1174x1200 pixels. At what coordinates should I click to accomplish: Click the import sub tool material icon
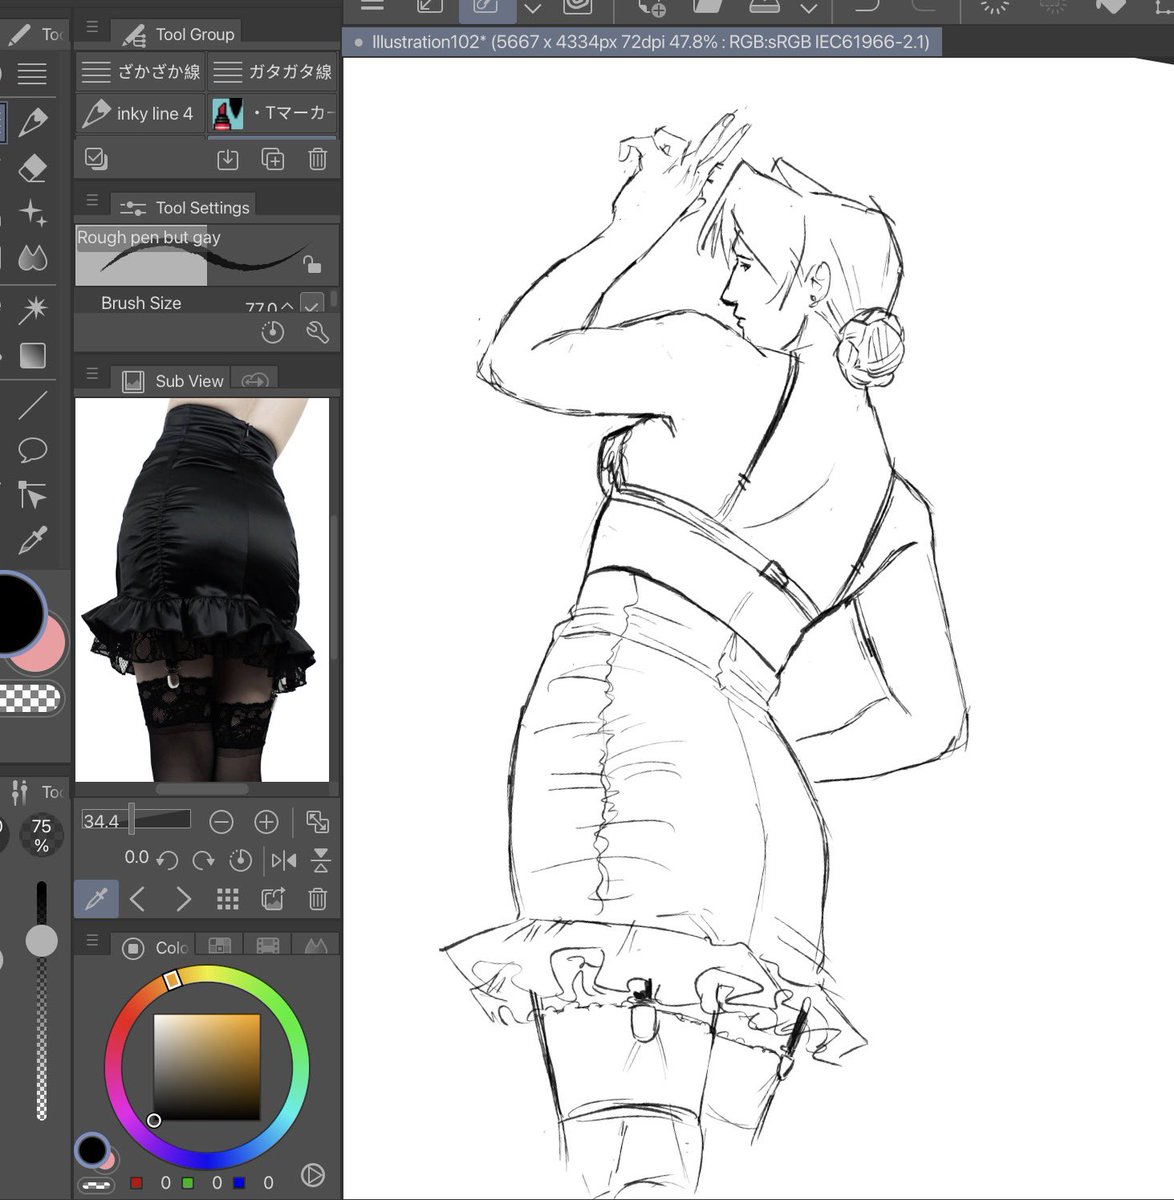[227, 158]
